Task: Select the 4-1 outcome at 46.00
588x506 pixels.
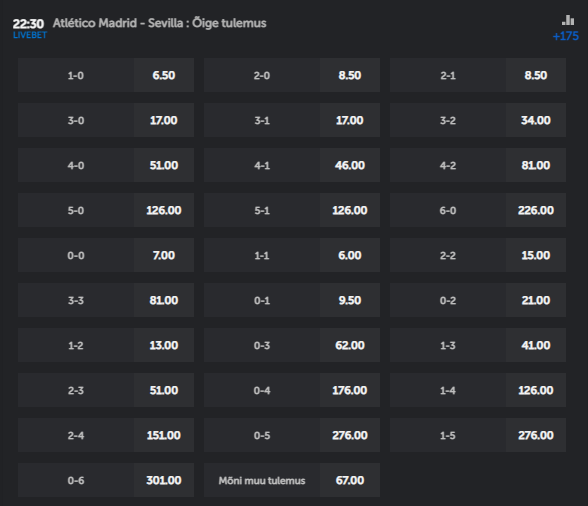Action: [292, 165]
